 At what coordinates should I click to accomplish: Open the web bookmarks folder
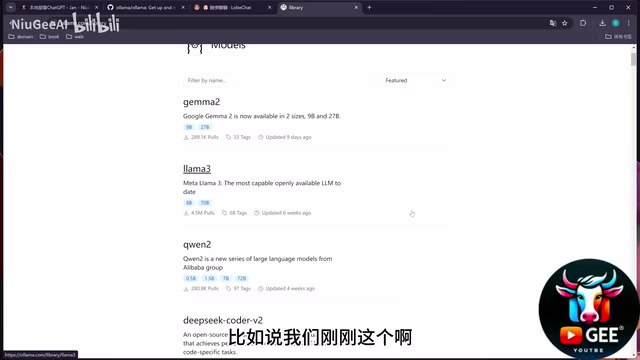(x=75, y=37)
